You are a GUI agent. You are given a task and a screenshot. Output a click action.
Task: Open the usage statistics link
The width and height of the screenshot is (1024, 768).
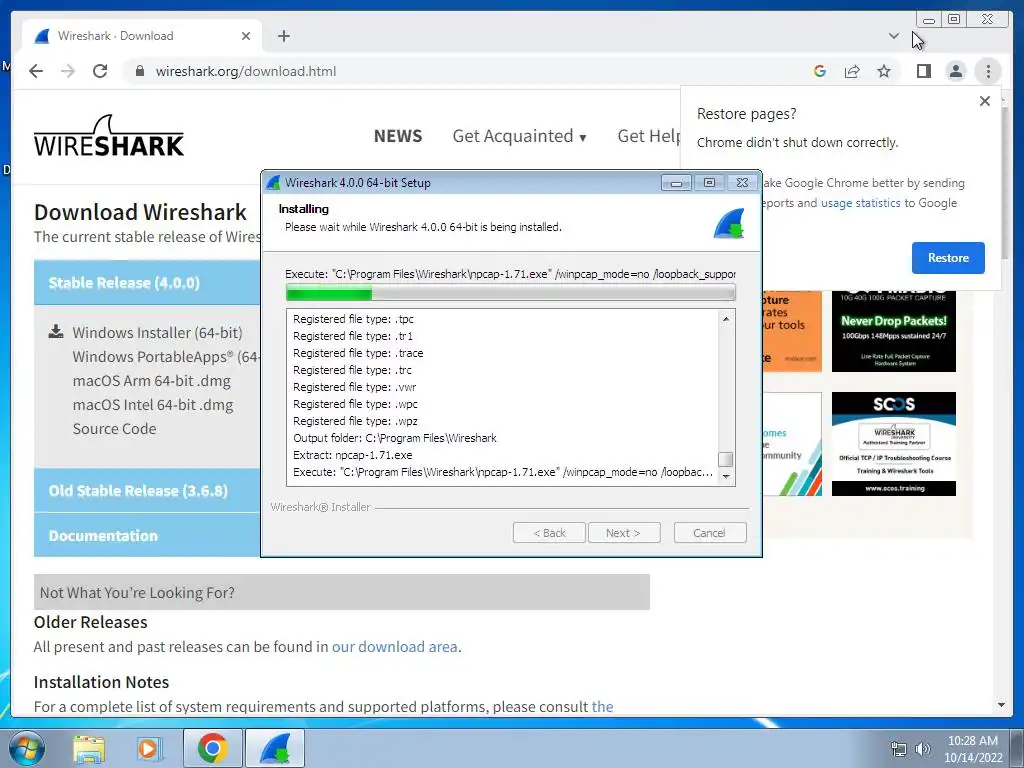[x=860, y=203]
